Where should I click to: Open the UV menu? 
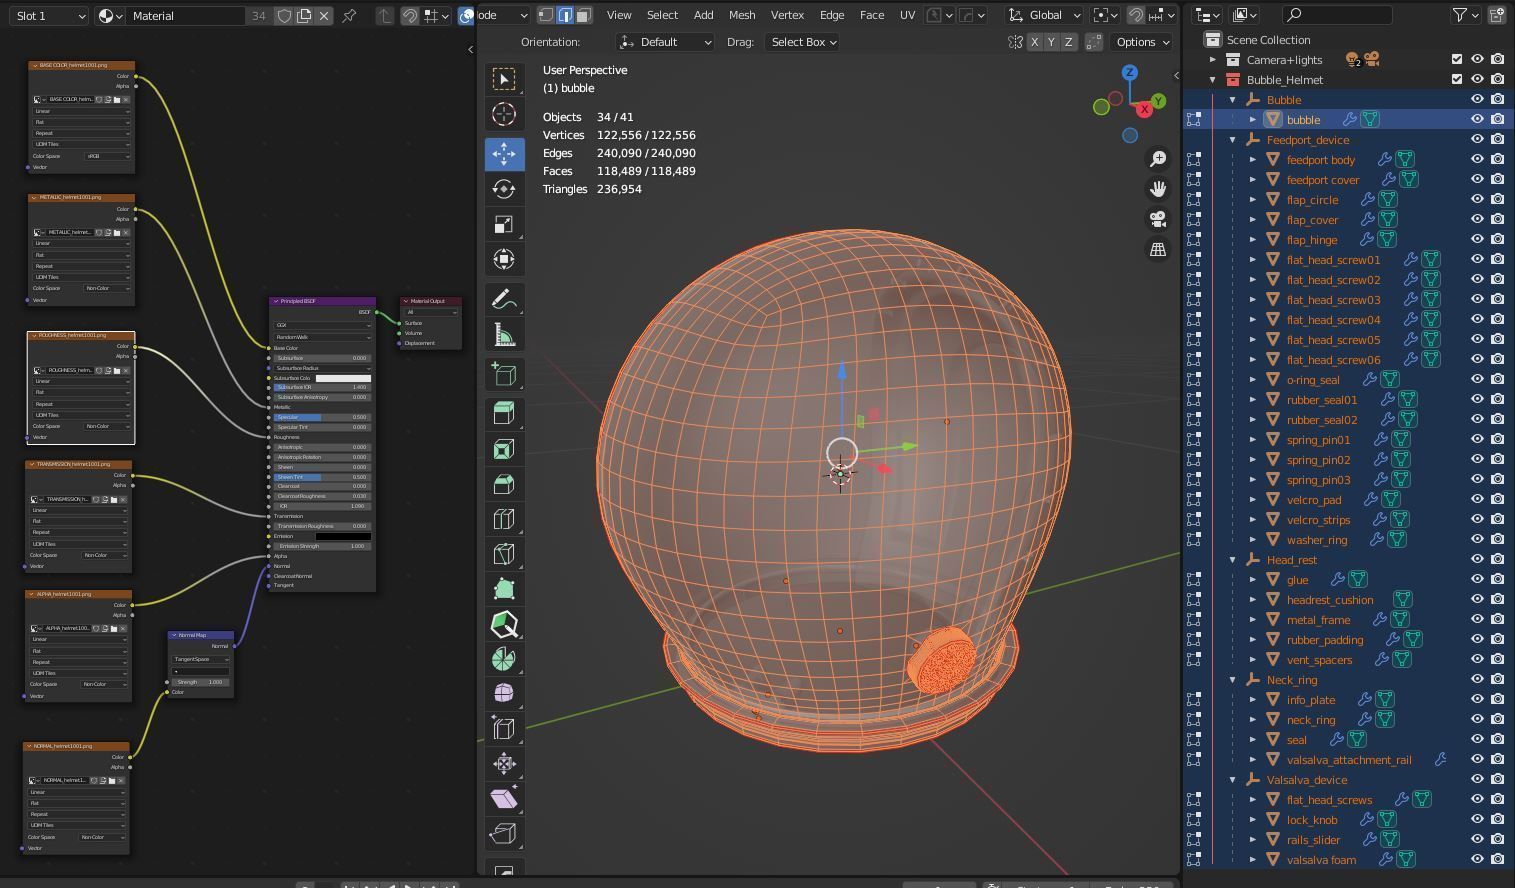pos(907,15)
